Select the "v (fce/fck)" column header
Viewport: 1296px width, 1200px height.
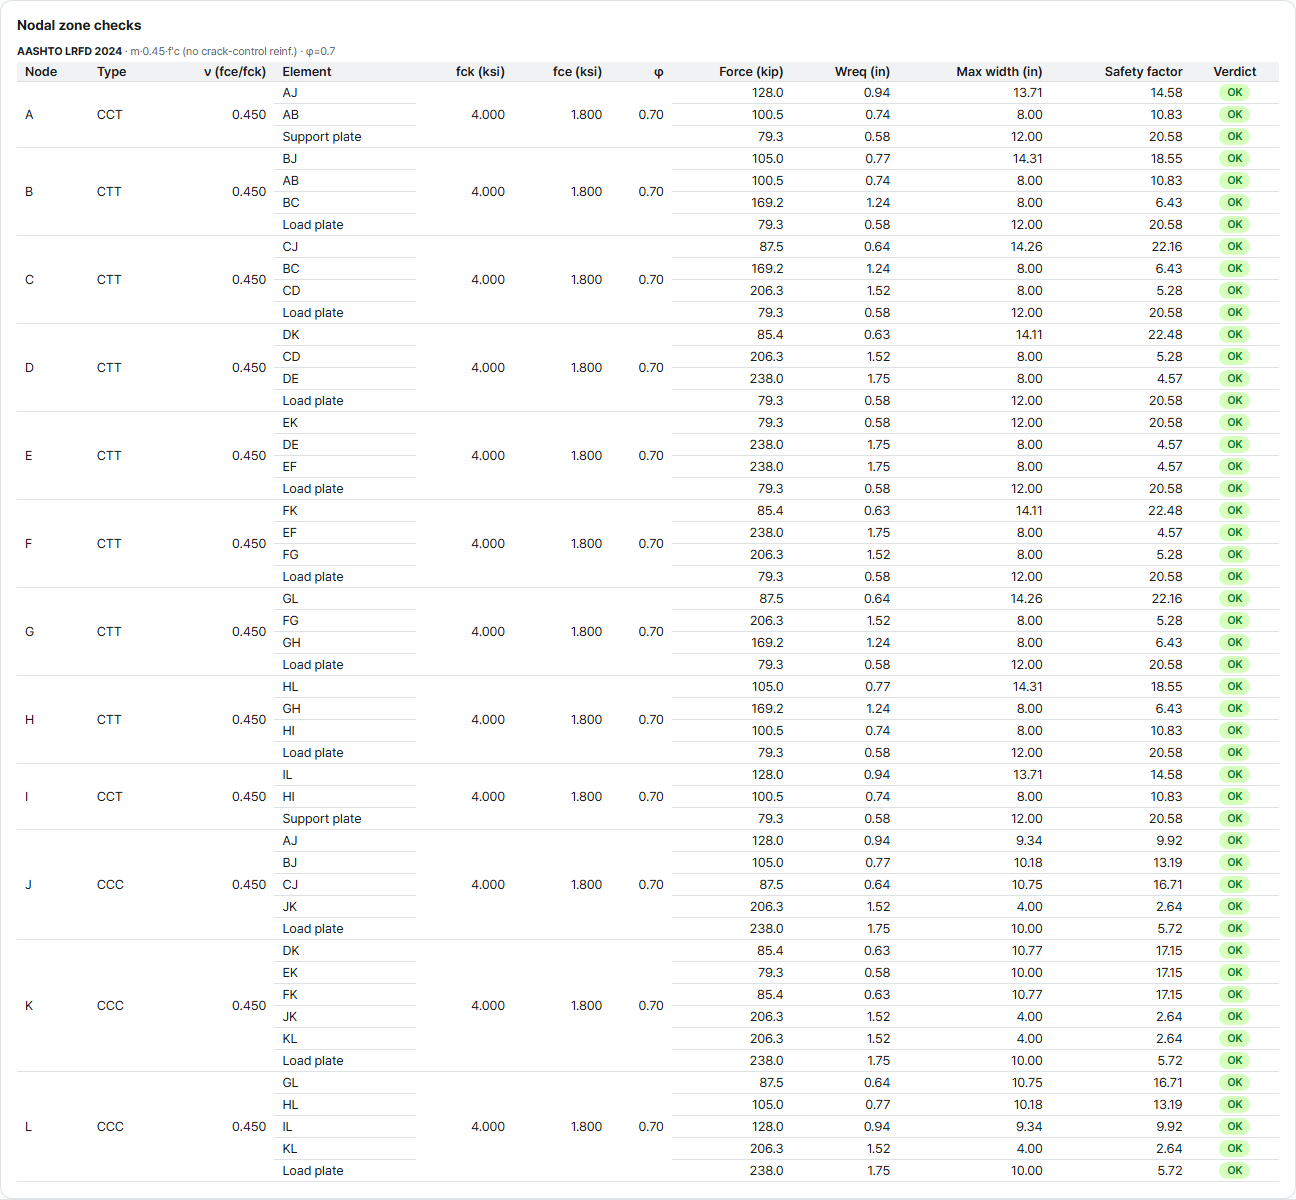coord(235,72)
